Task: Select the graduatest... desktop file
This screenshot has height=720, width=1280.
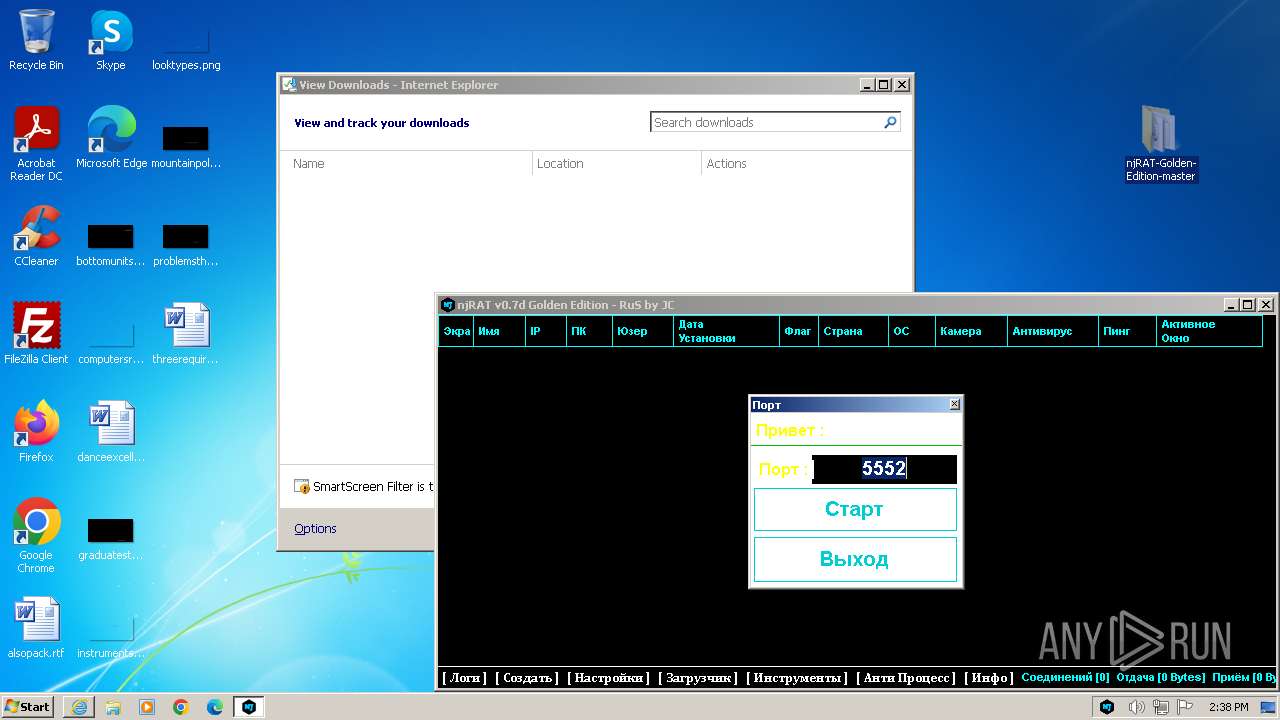Action: (x=111, y=540)
